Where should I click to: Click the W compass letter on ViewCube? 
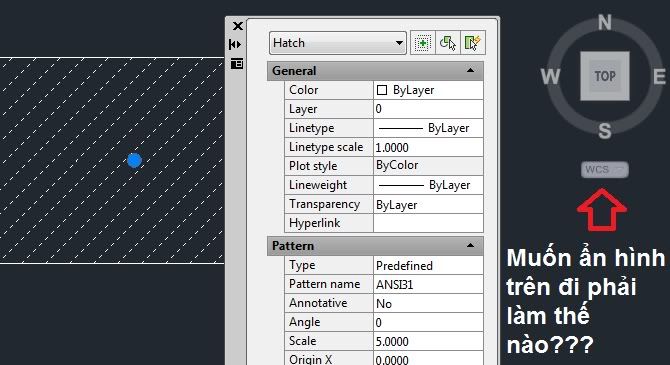pyautogui.click(x=550, y=77)
